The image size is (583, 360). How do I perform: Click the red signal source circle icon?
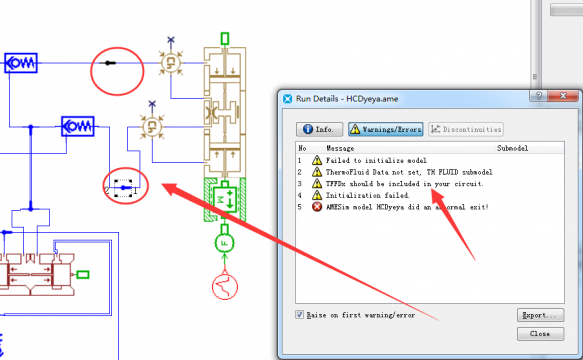tap(225, 287)
